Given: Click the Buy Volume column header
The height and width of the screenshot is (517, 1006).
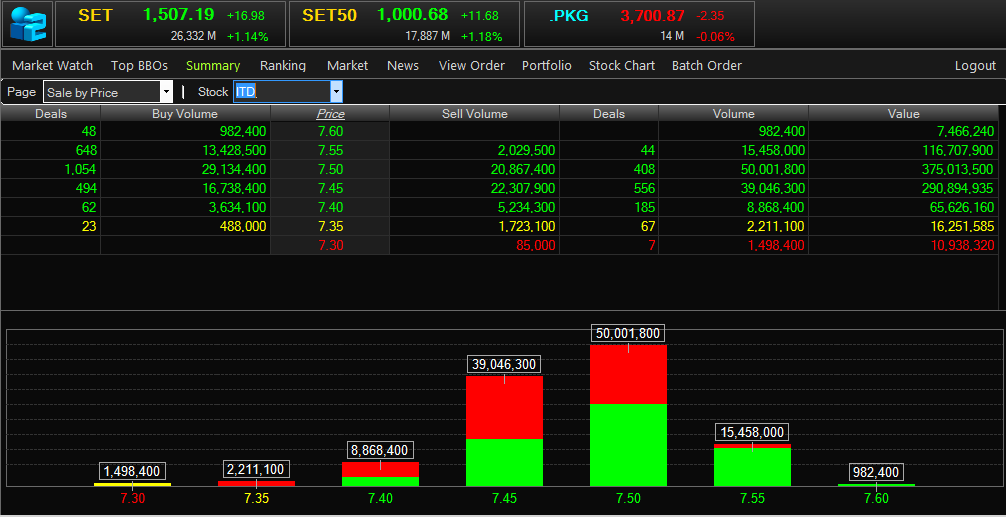Looking at the screenshot, I should pyautogui.click(x=185, y=114).
